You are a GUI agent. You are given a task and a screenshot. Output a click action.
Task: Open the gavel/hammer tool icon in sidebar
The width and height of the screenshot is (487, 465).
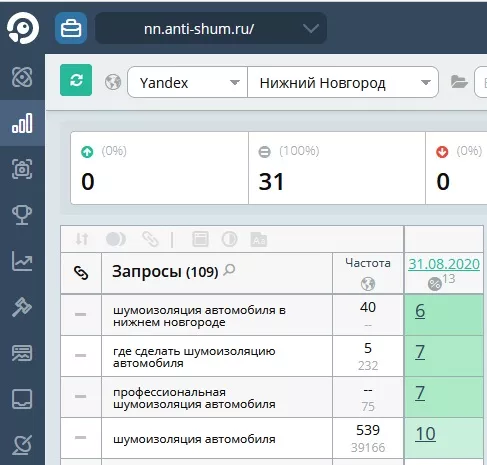click(22, 307)
